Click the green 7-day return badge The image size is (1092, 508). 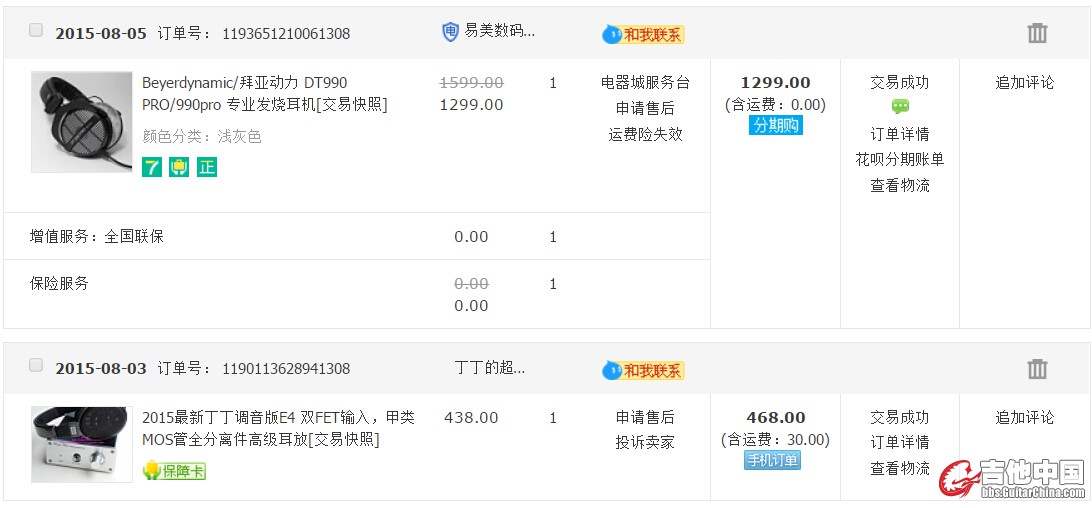click(152, 167)
